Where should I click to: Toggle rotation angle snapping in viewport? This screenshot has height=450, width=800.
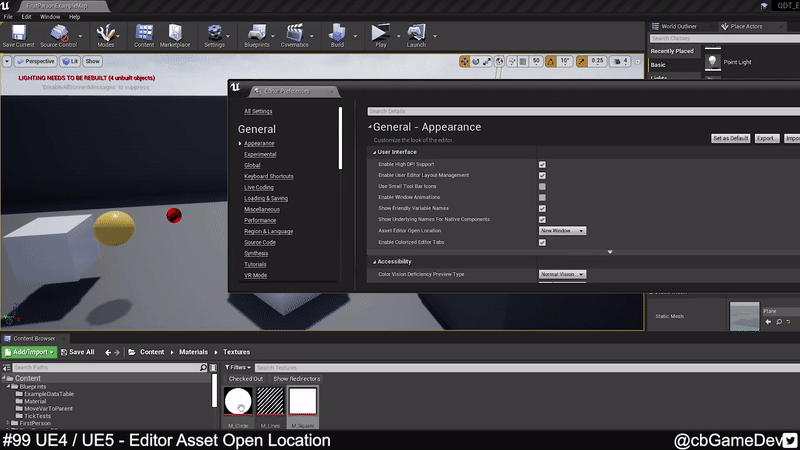click(x=551, y=61)
